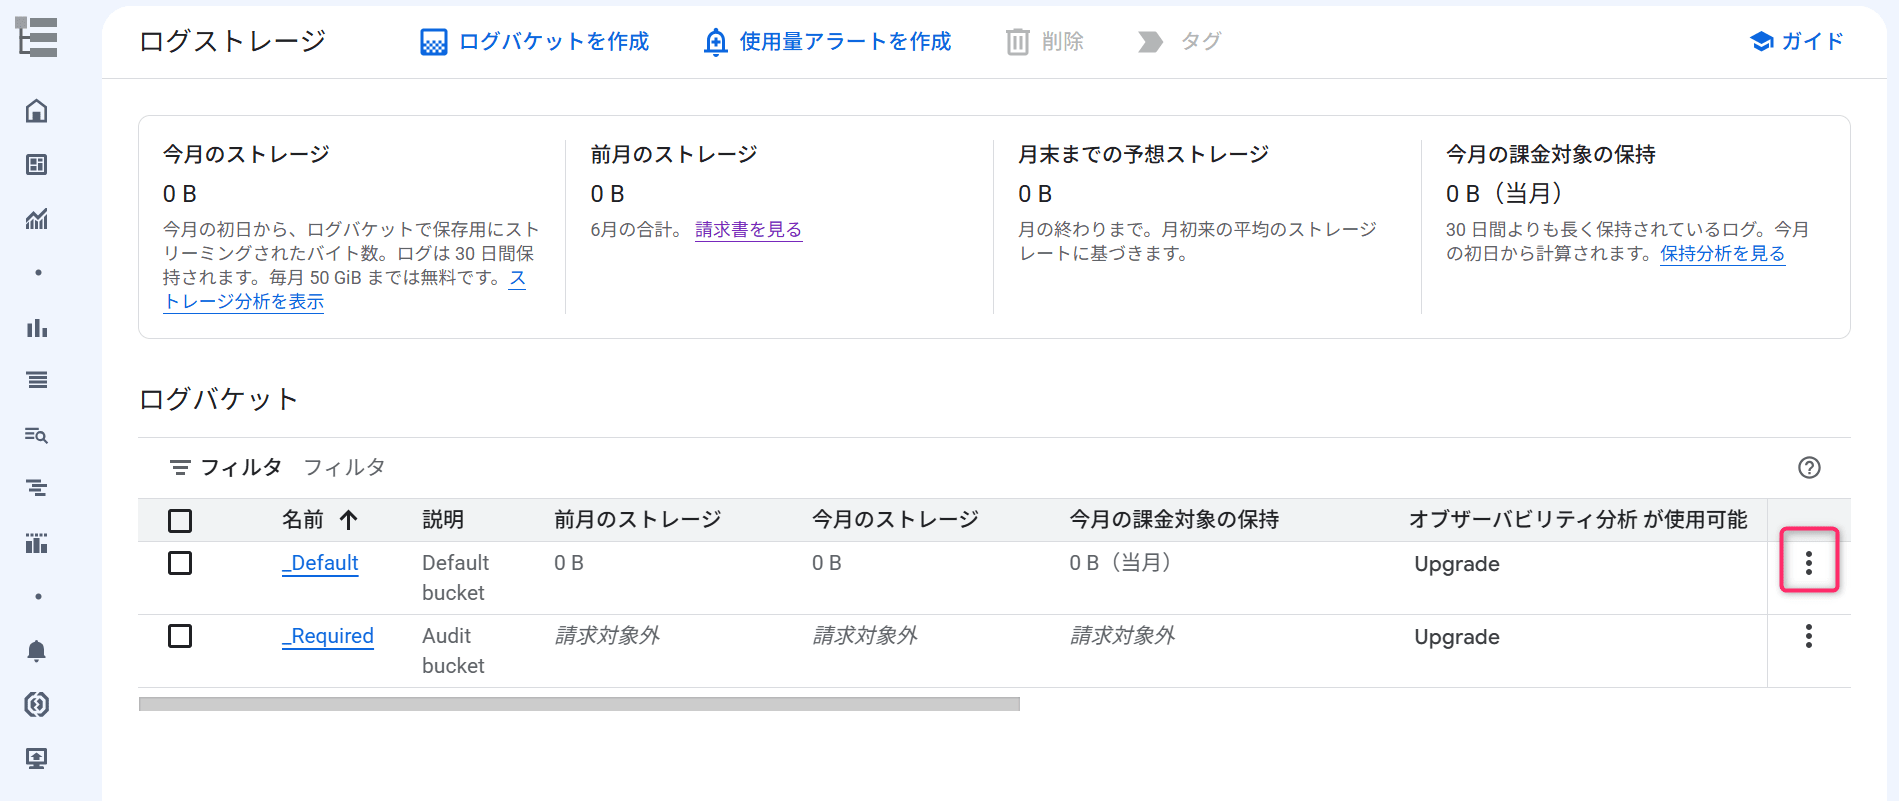This screenshot has width=1899, height=801.
Task: Open the 請求書を見る link
Action: click(x=749, y=229)
